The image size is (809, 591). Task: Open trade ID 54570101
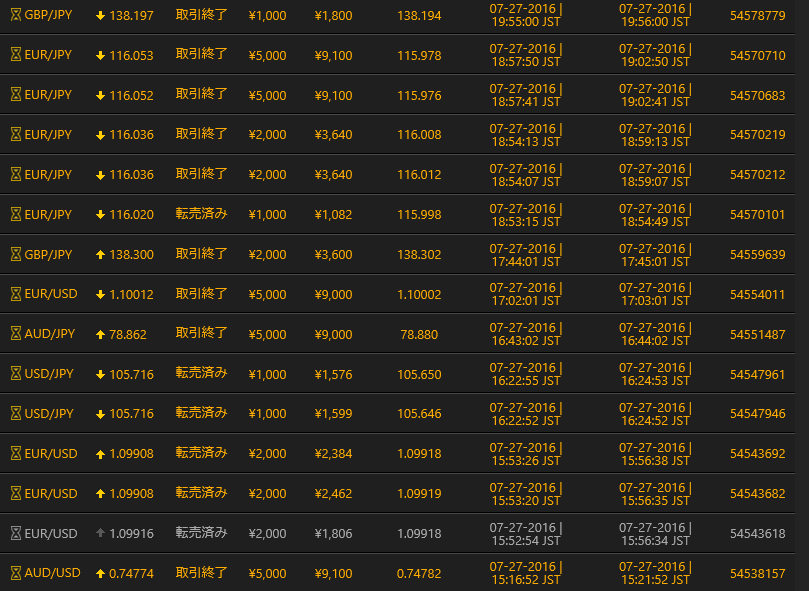(x=757, y=215)
